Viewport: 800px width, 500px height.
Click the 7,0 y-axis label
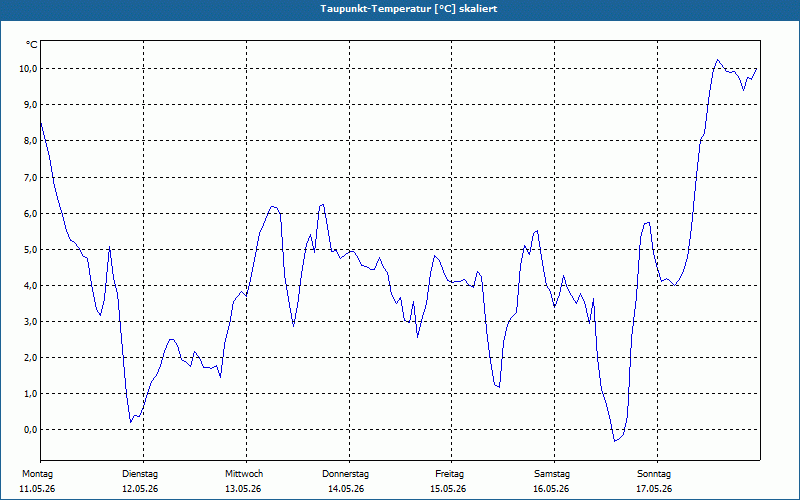click(x=29, y=178)
